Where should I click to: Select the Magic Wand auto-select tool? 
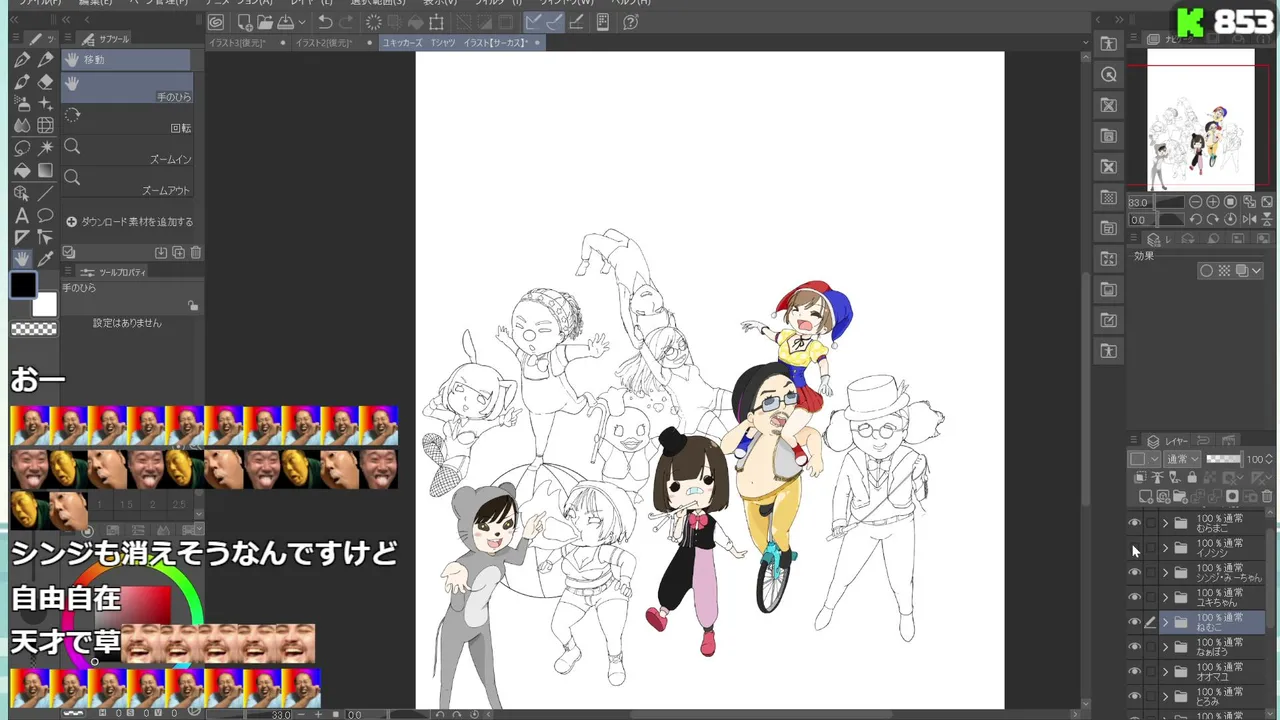pyautogui.click(x=45, y=148)
